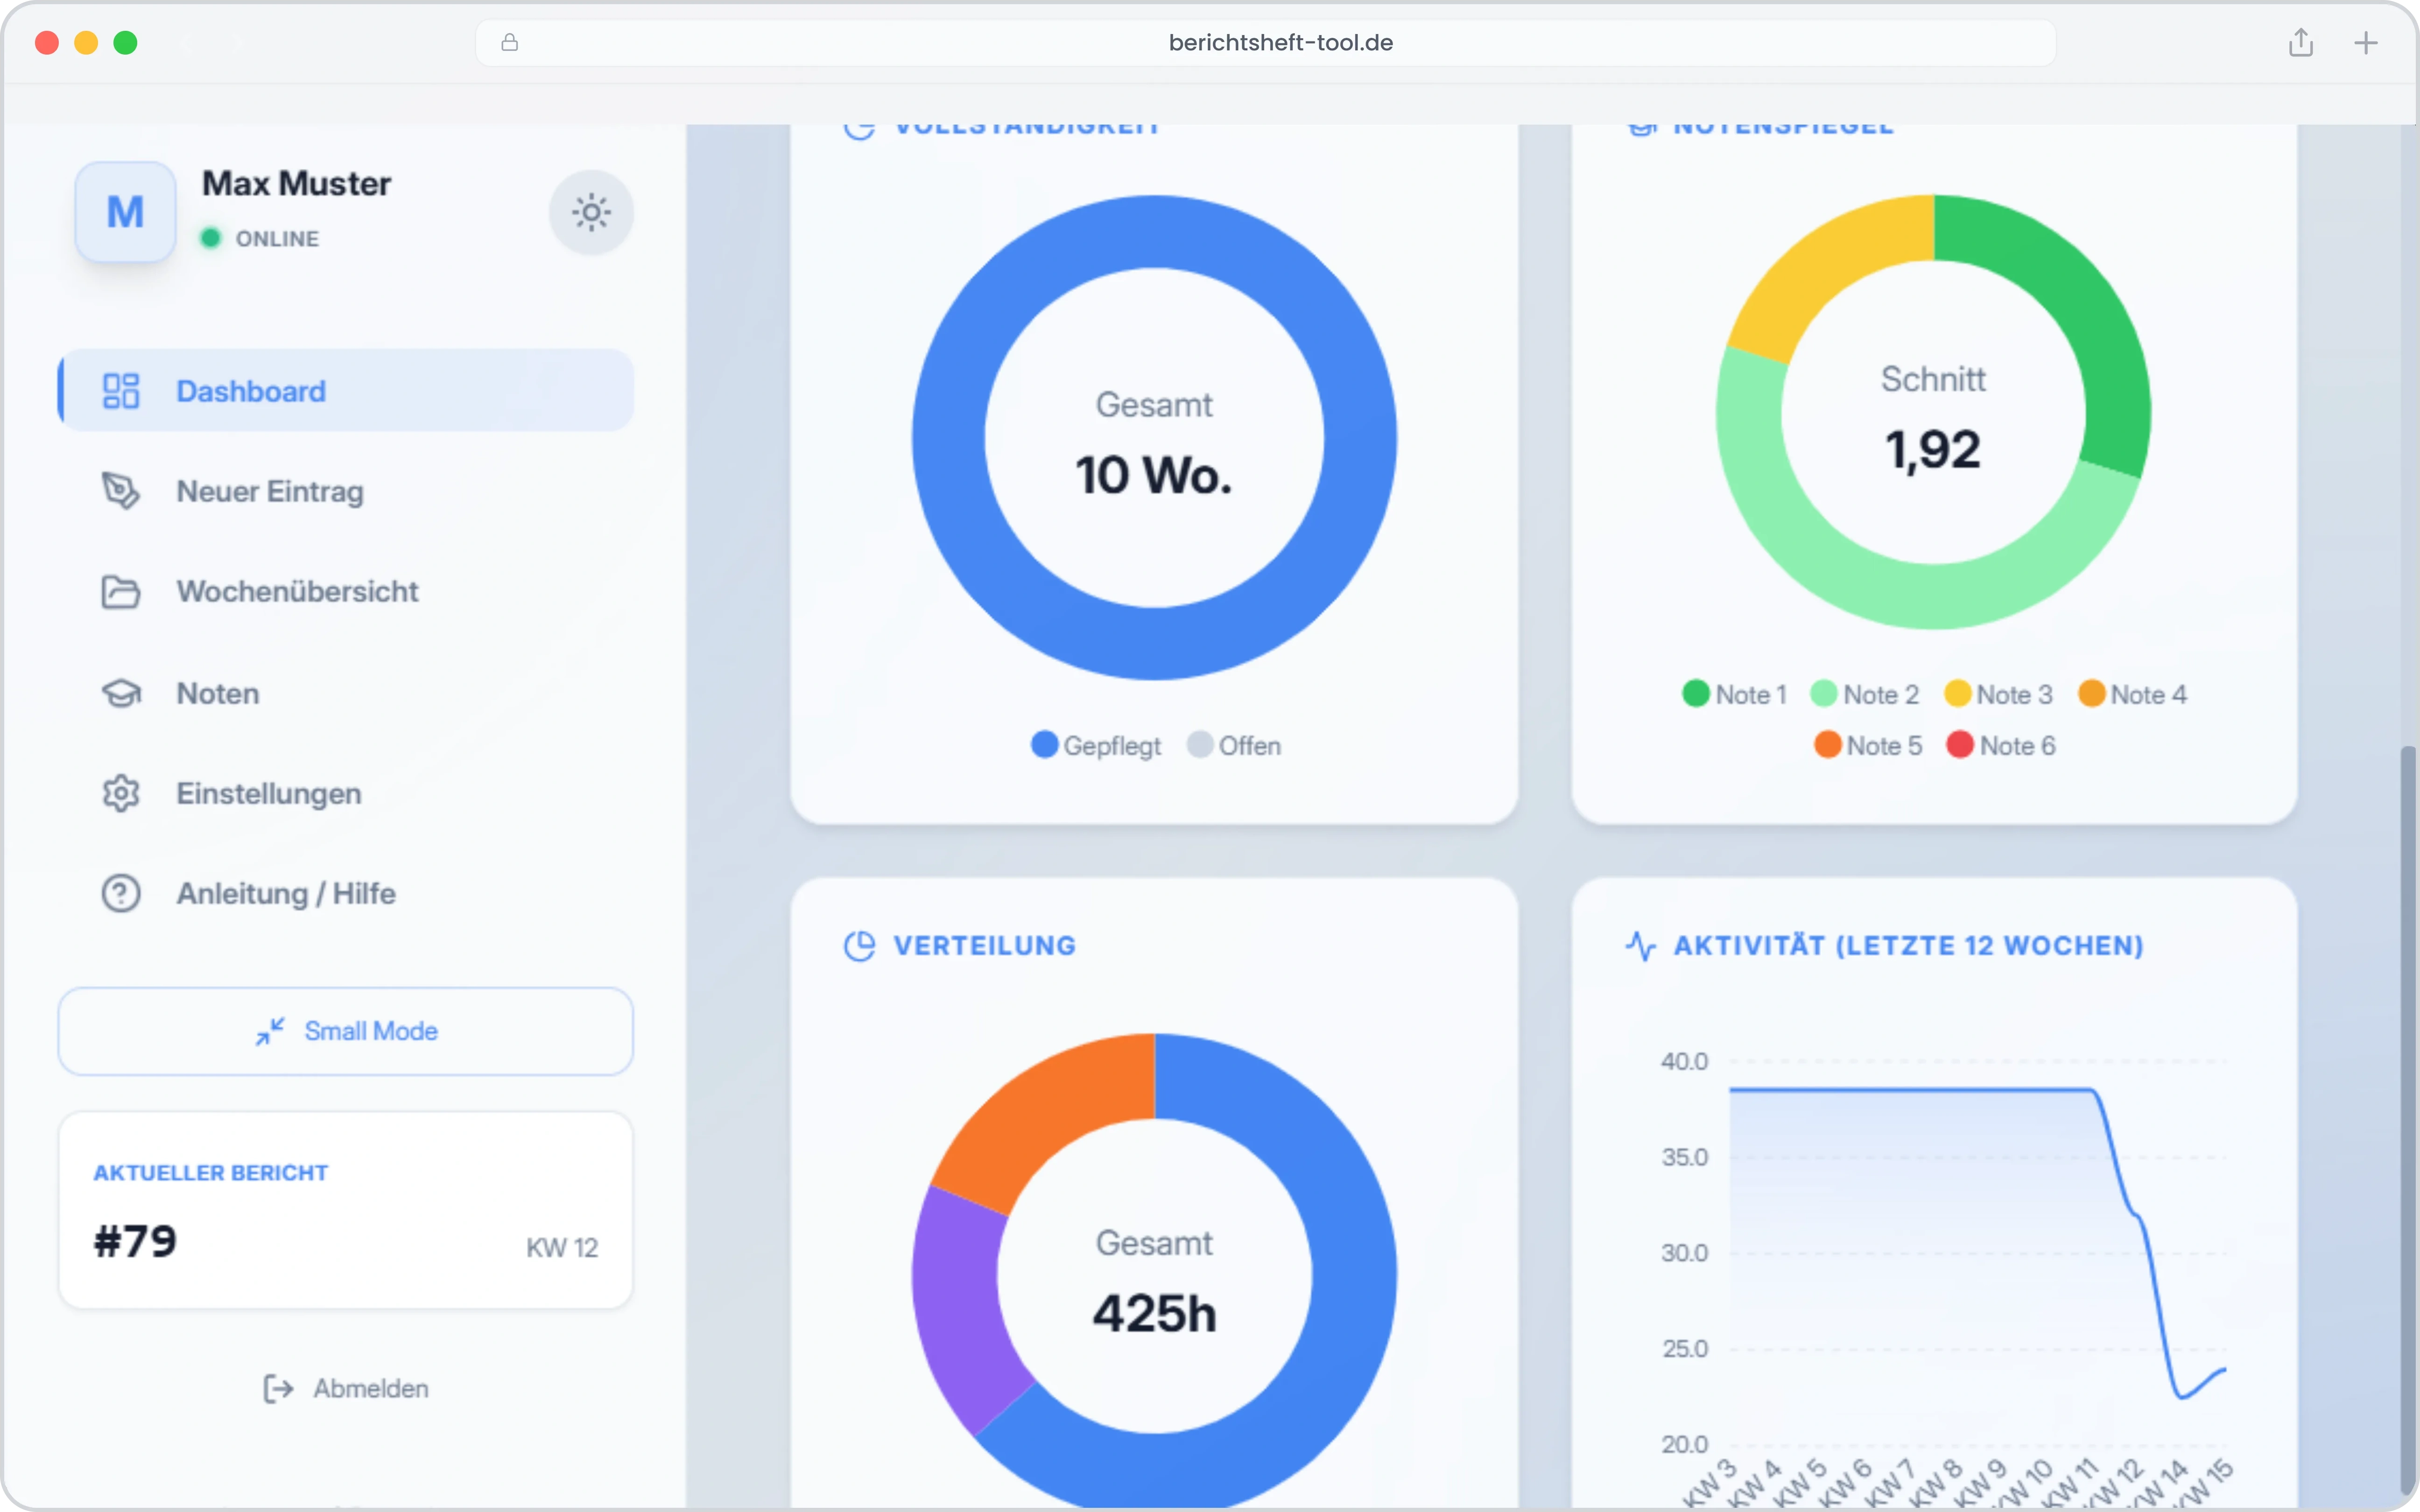The width and height of the screenshot is (2420, 1512).
Task: Open Einstellungen in the sidebar
Action: (346, 793)
